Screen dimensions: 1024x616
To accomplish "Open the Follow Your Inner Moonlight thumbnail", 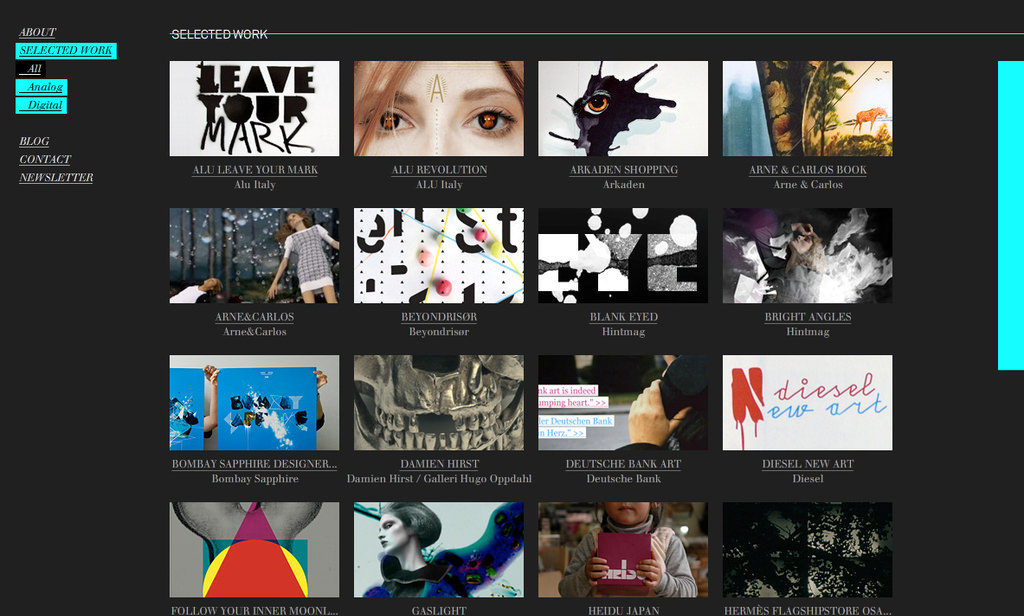I will [x=254, y=549].
